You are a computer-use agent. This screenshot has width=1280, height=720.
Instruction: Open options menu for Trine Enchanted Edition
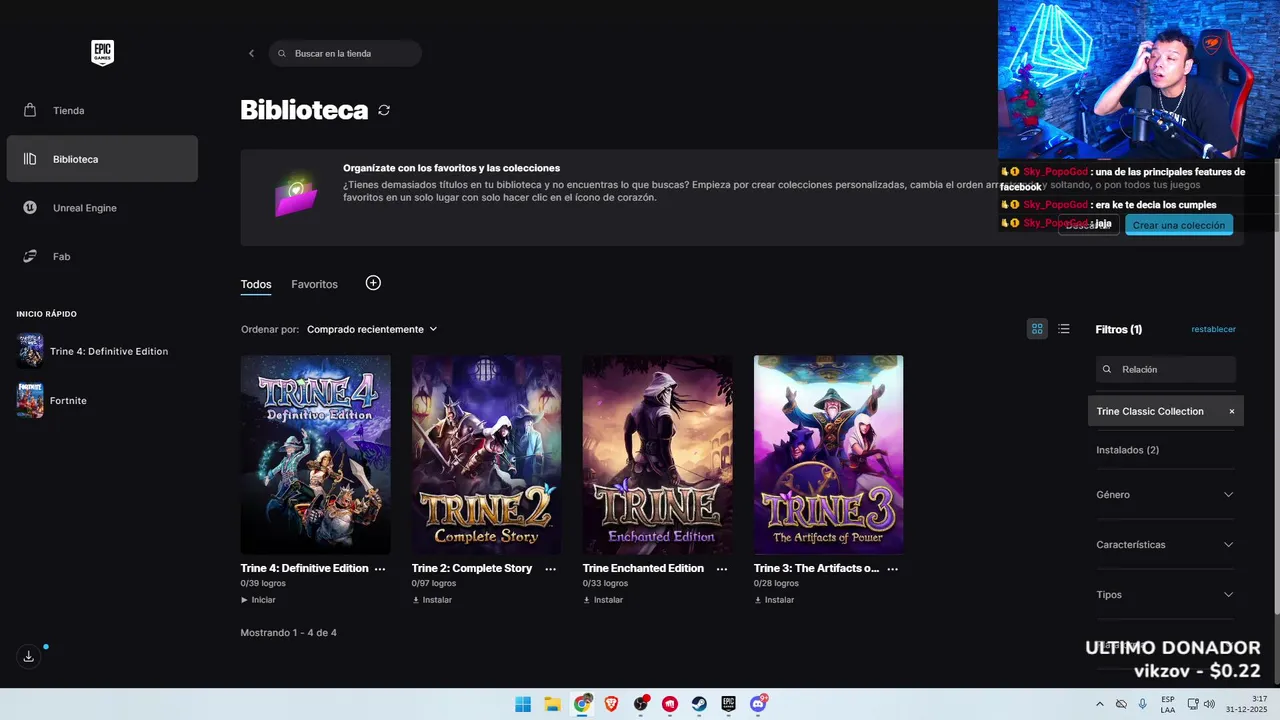coord(722,569)
